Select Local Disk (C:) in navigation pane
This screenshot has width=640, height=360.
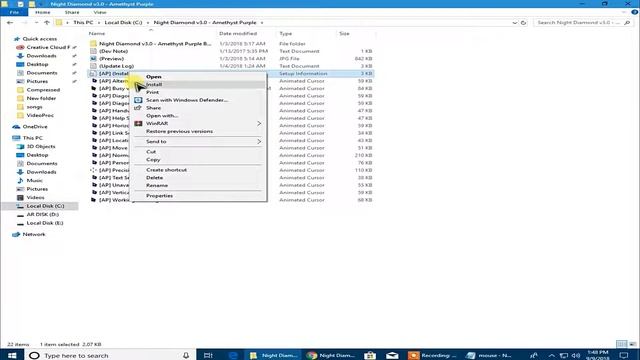click(45, 206)
